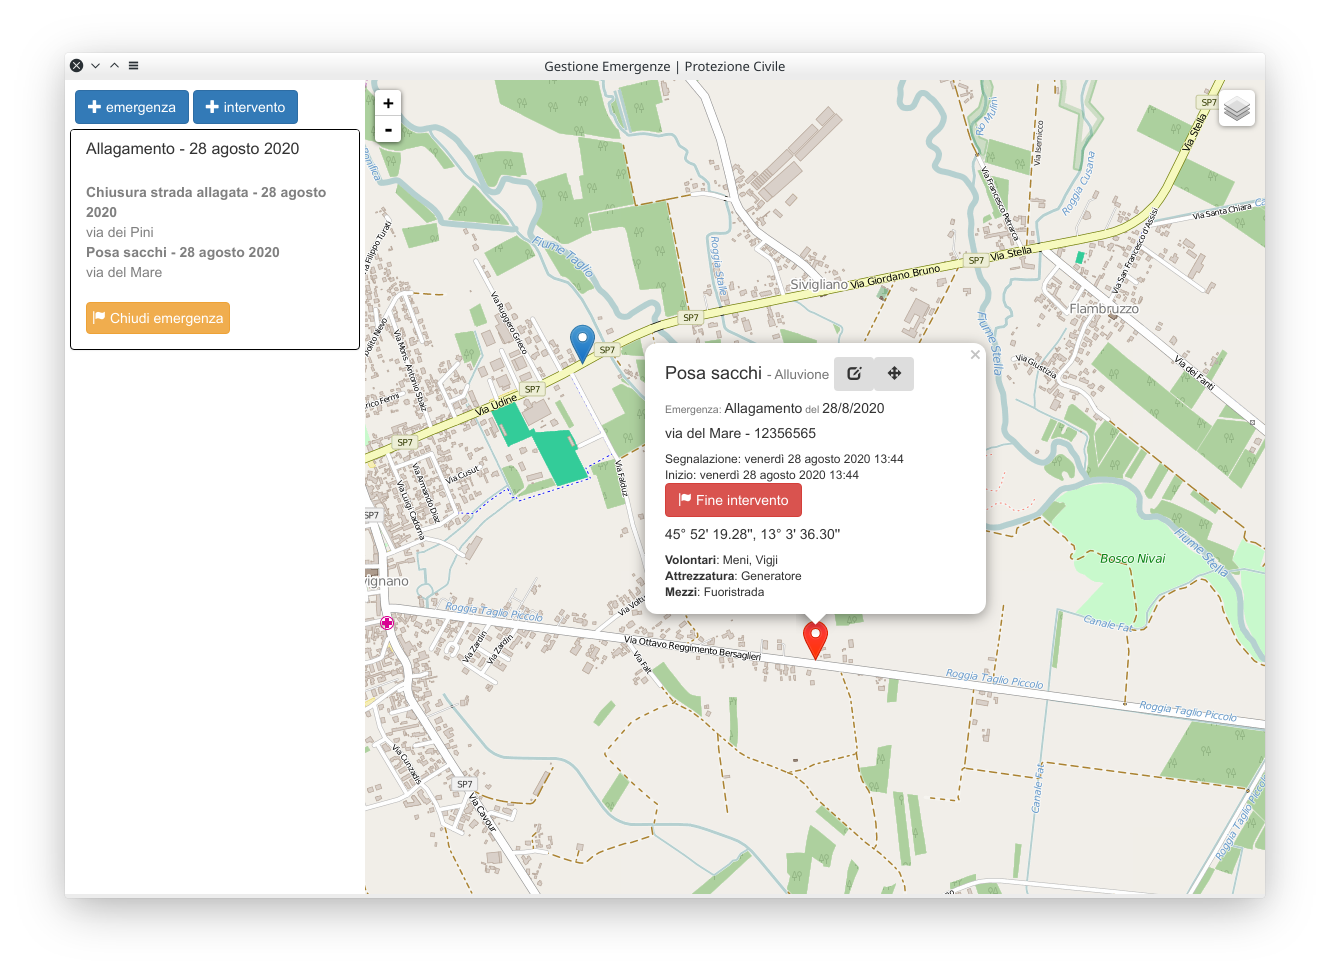Open the titlebar hamburger menu

point(134,66)
